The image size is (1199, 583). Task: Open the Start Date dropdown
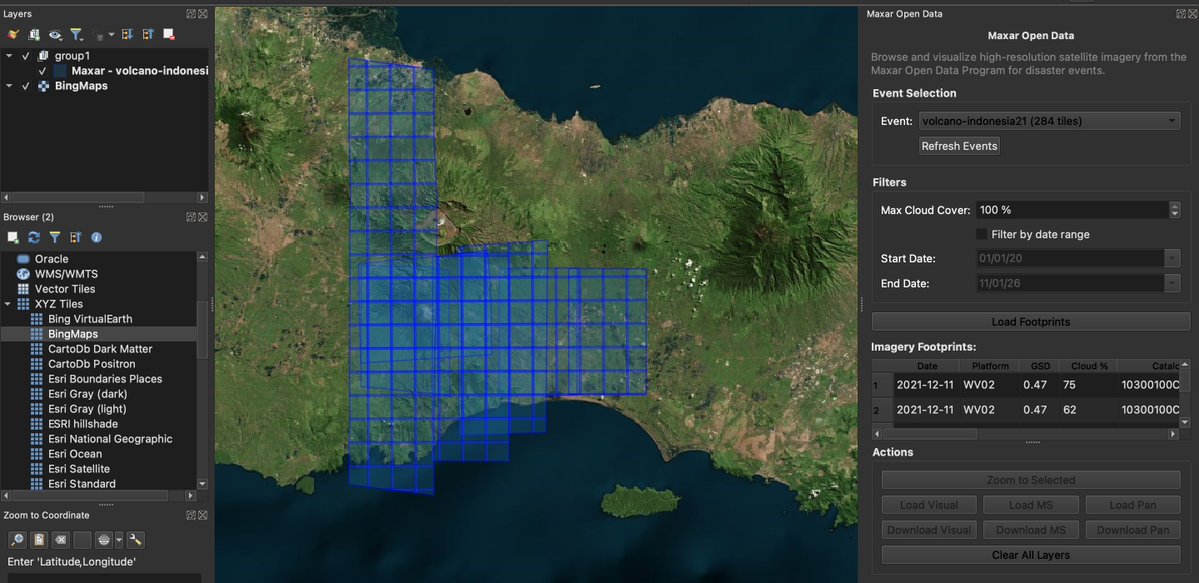(x=1172, y=259)
